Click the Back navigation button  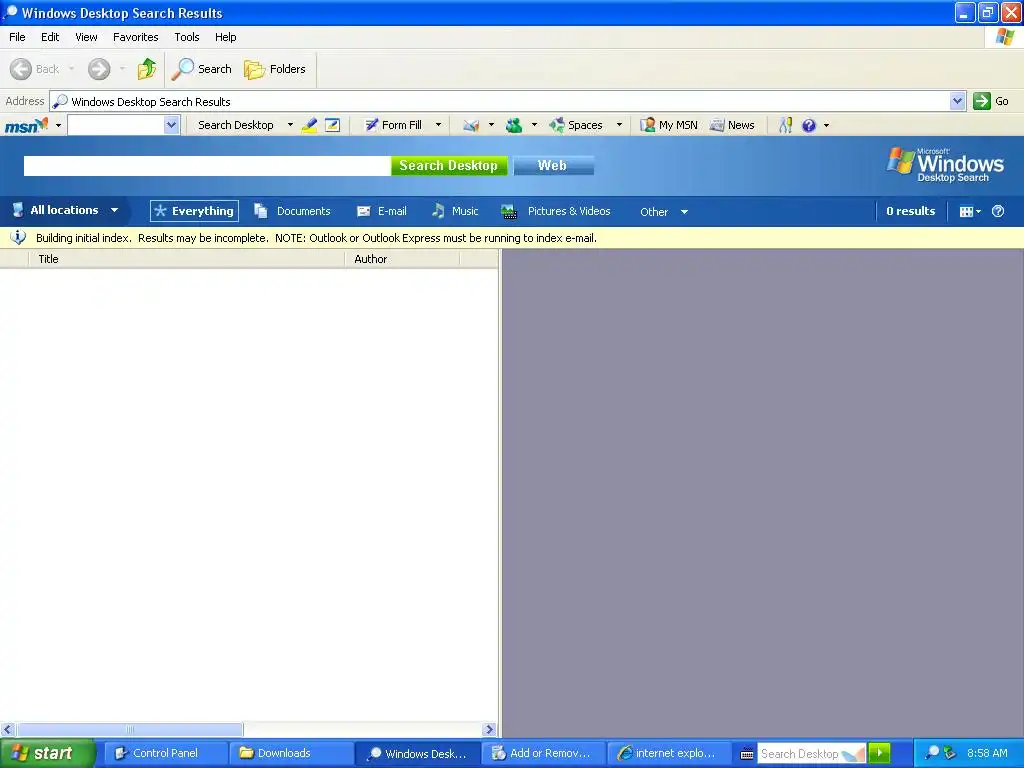coord(34,69)
